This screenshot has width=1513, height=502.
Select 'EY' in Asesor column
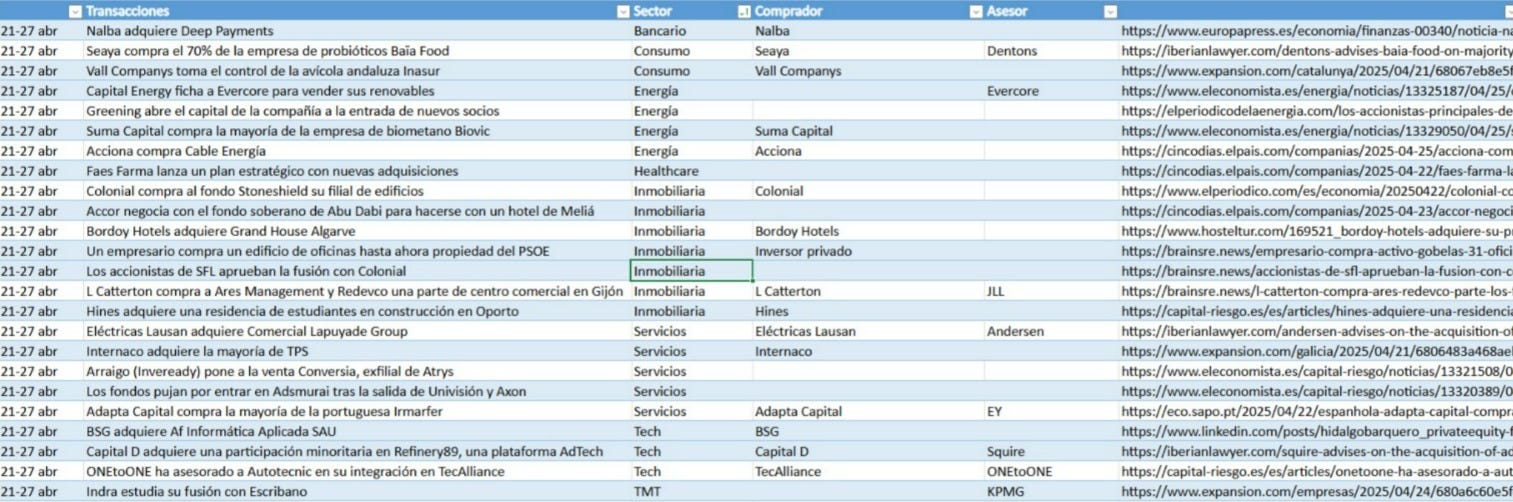(x=1051, y=411)
